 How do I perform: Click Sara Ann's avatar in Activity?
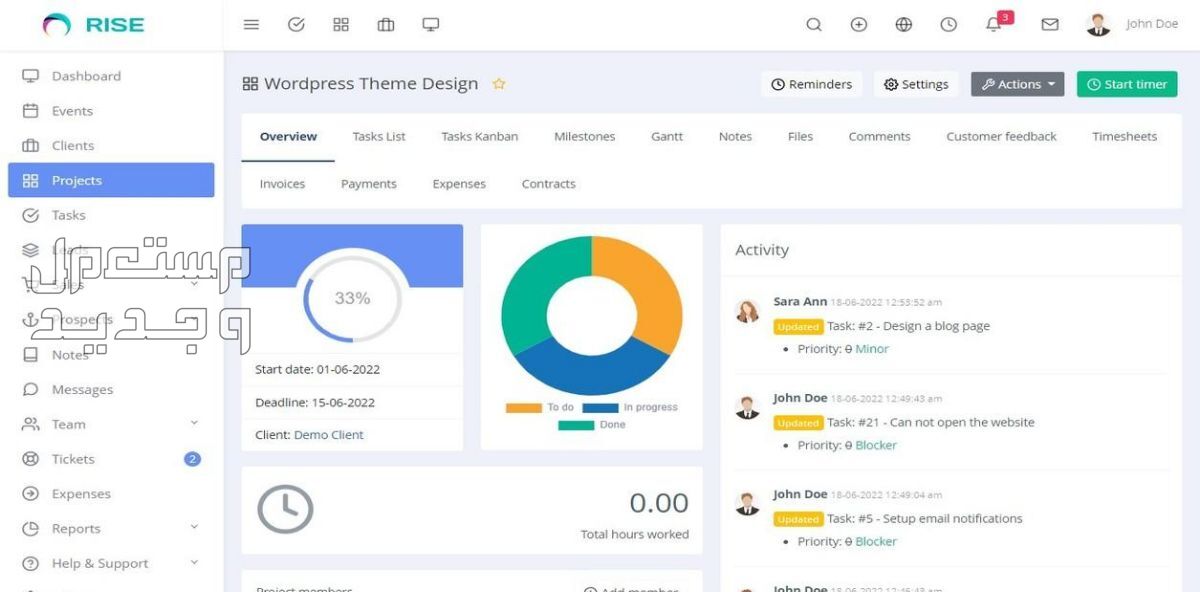(747, 311)
